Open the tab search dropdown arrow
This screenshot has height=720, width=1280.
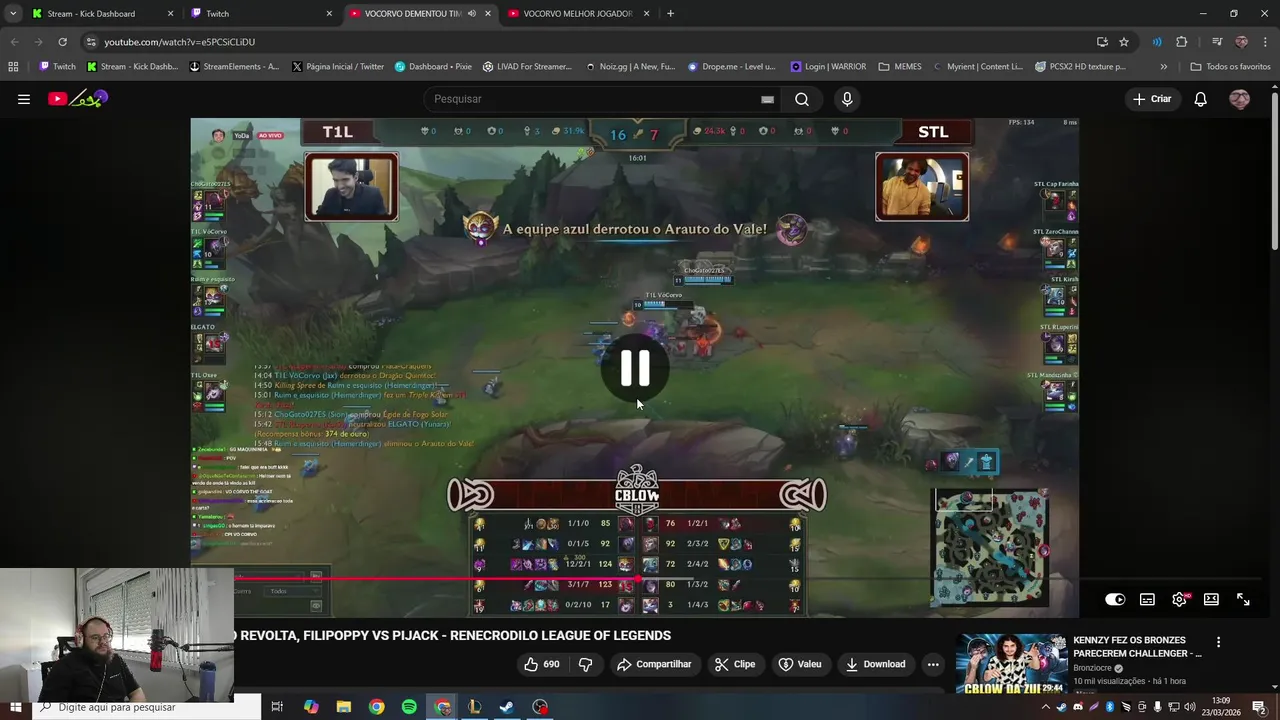[x=12, y=14]
